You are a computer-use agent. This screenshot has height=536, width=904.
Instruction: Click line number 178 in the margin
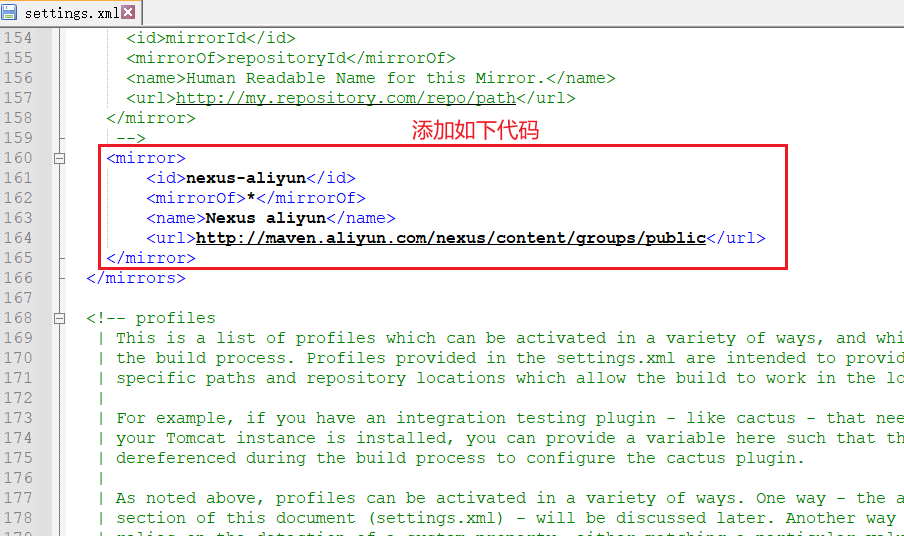pyautogui.click(x=18, y=518)
